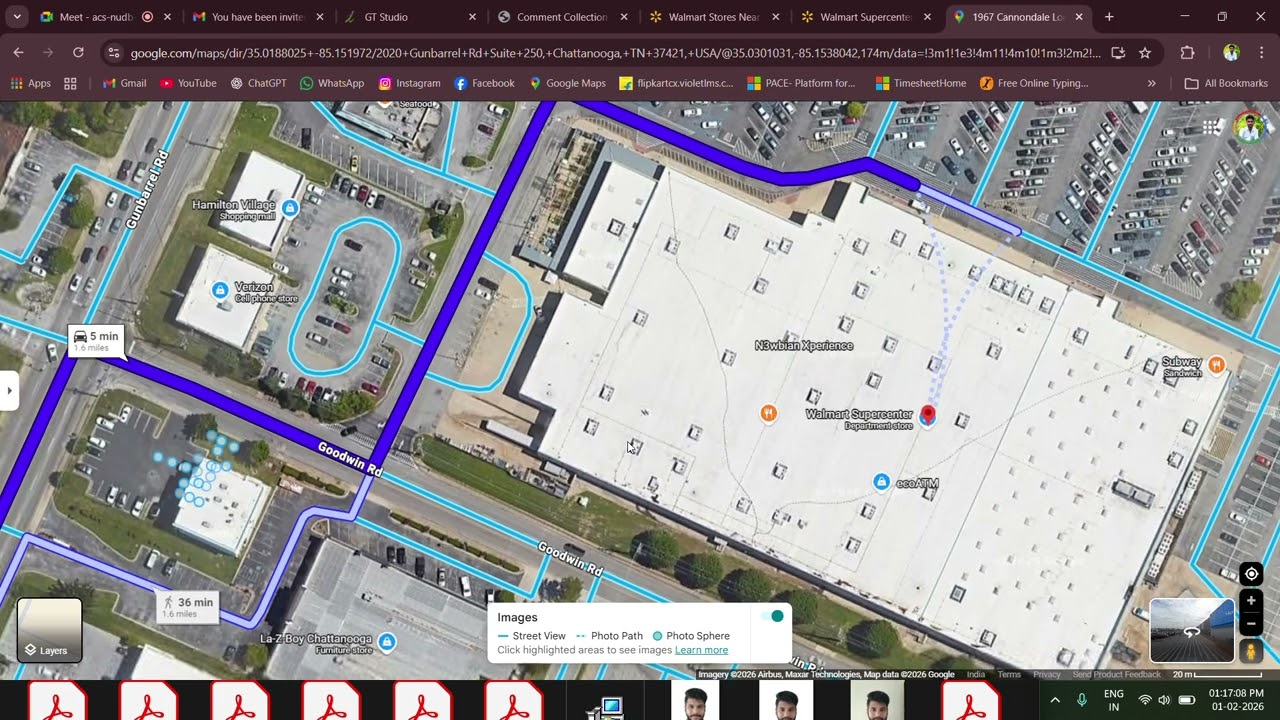Image resolution: width=1280 pixels, height=720 pixels.
Task: Open a new browser tab
Action: 1109,17
